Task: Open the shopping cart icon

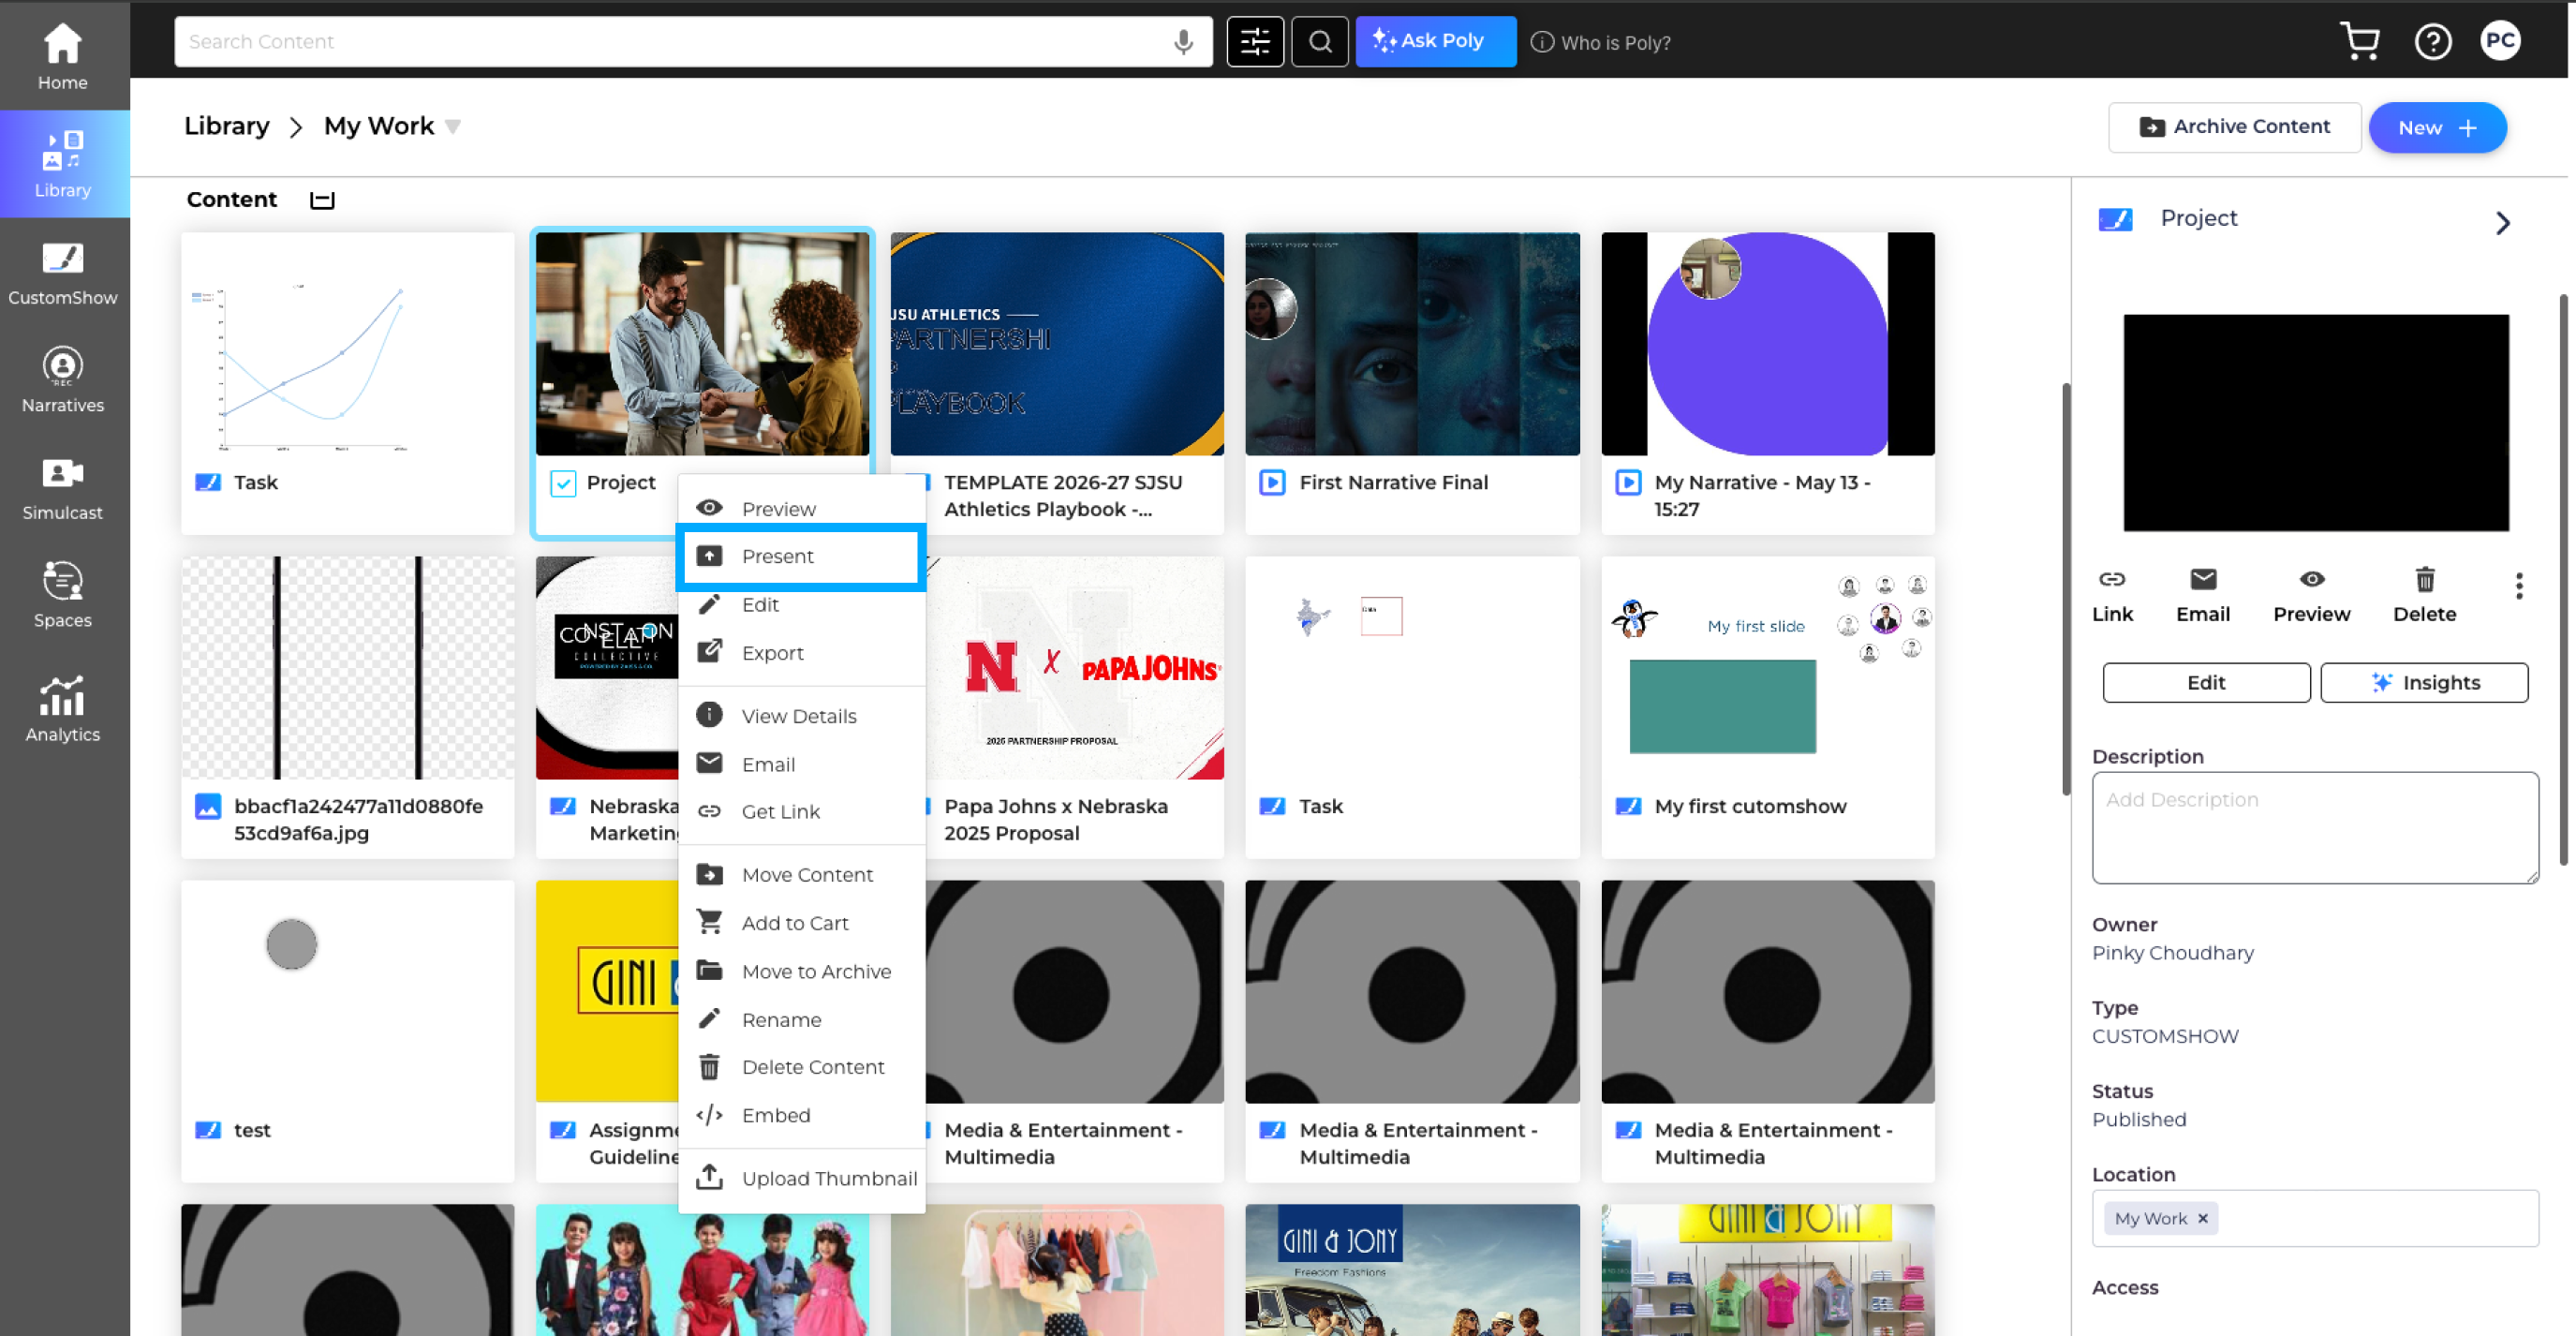Action: pyautogui.click(x=2359, y=41)
